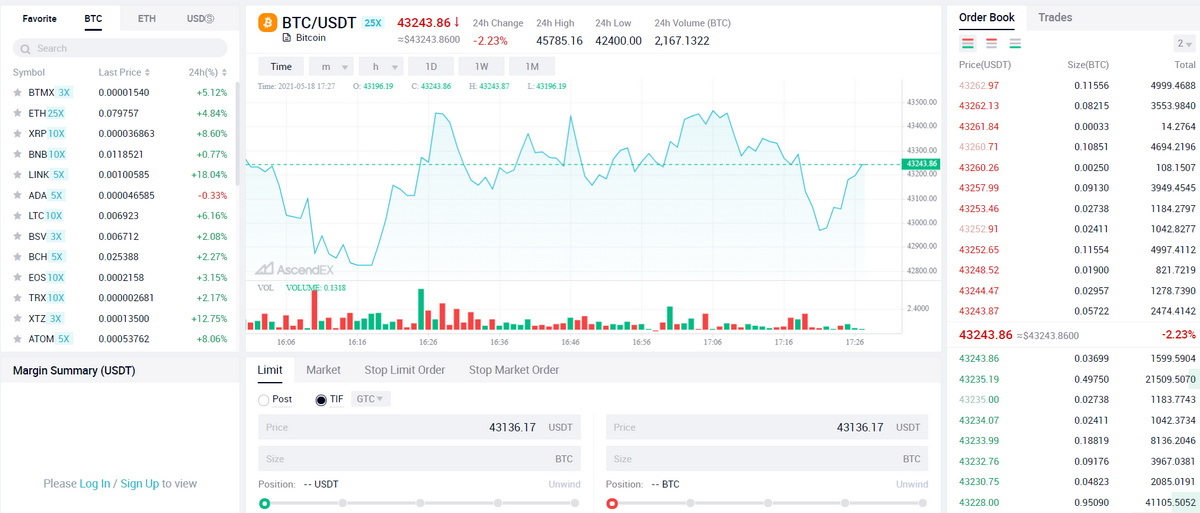
Task: Expand the minutes interval dropdown
Action: [332, 66]
